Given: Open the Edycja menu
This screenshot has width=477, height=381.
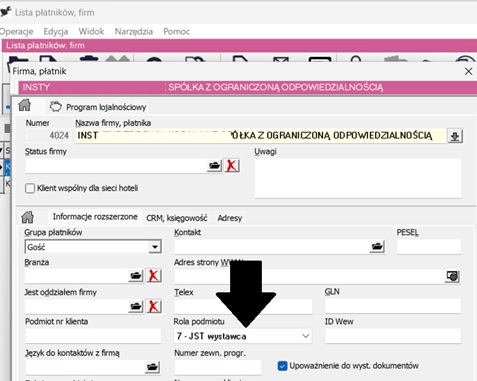Looking at the screenshot, I should point(56,32).
